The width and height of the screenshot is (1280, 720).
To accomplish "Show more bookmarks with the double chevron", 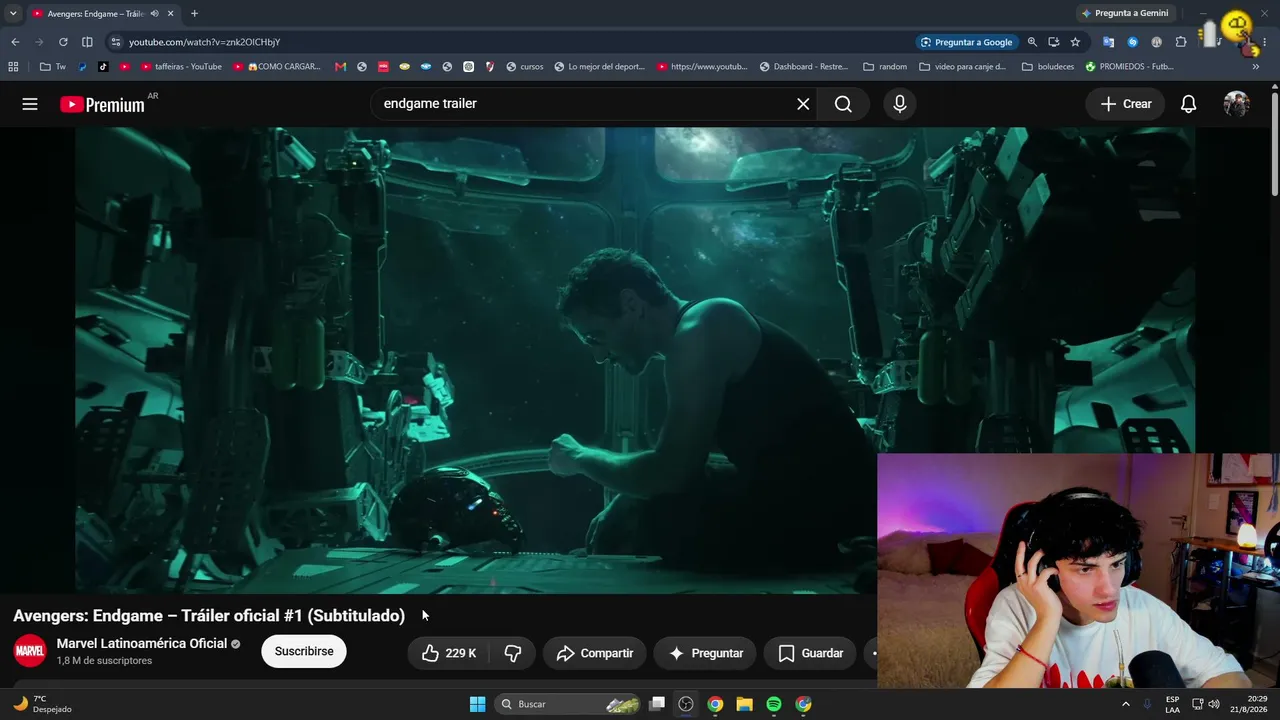I will point(1256,67).
